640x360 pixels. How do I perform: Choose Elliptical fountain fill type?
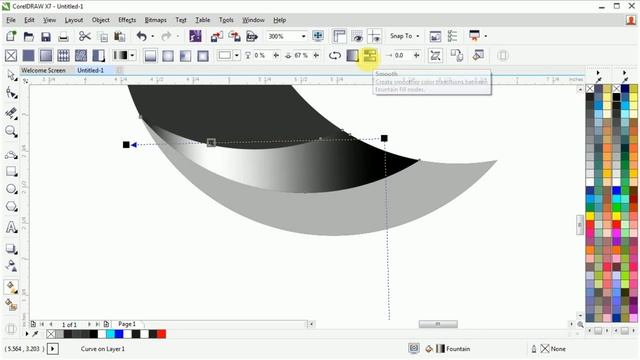pyautogui.click(x=168, y=55)
